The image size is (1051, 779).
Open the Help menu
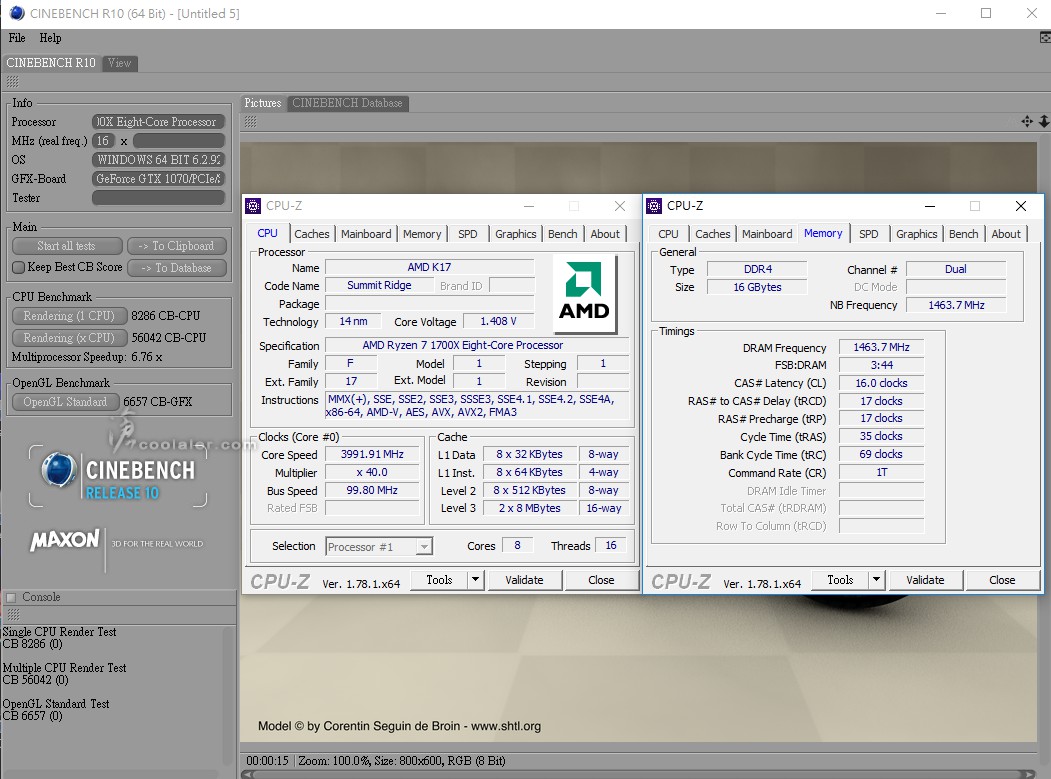50,38
